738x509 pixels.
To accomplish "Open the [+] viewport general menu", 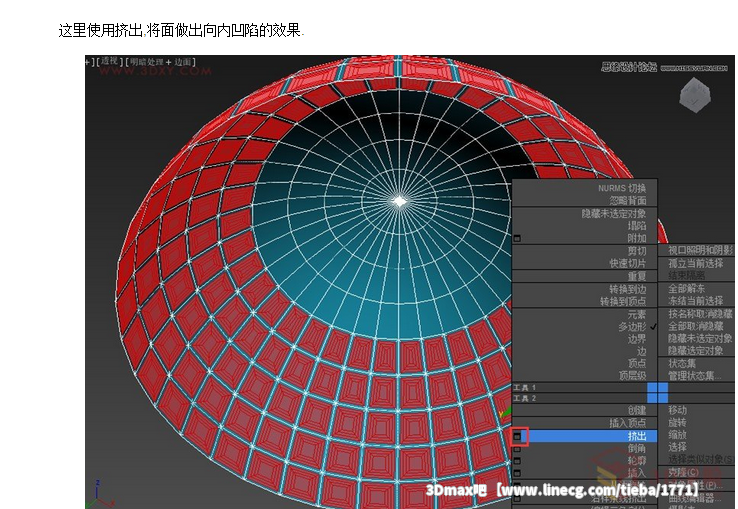I will coord(89,62).
